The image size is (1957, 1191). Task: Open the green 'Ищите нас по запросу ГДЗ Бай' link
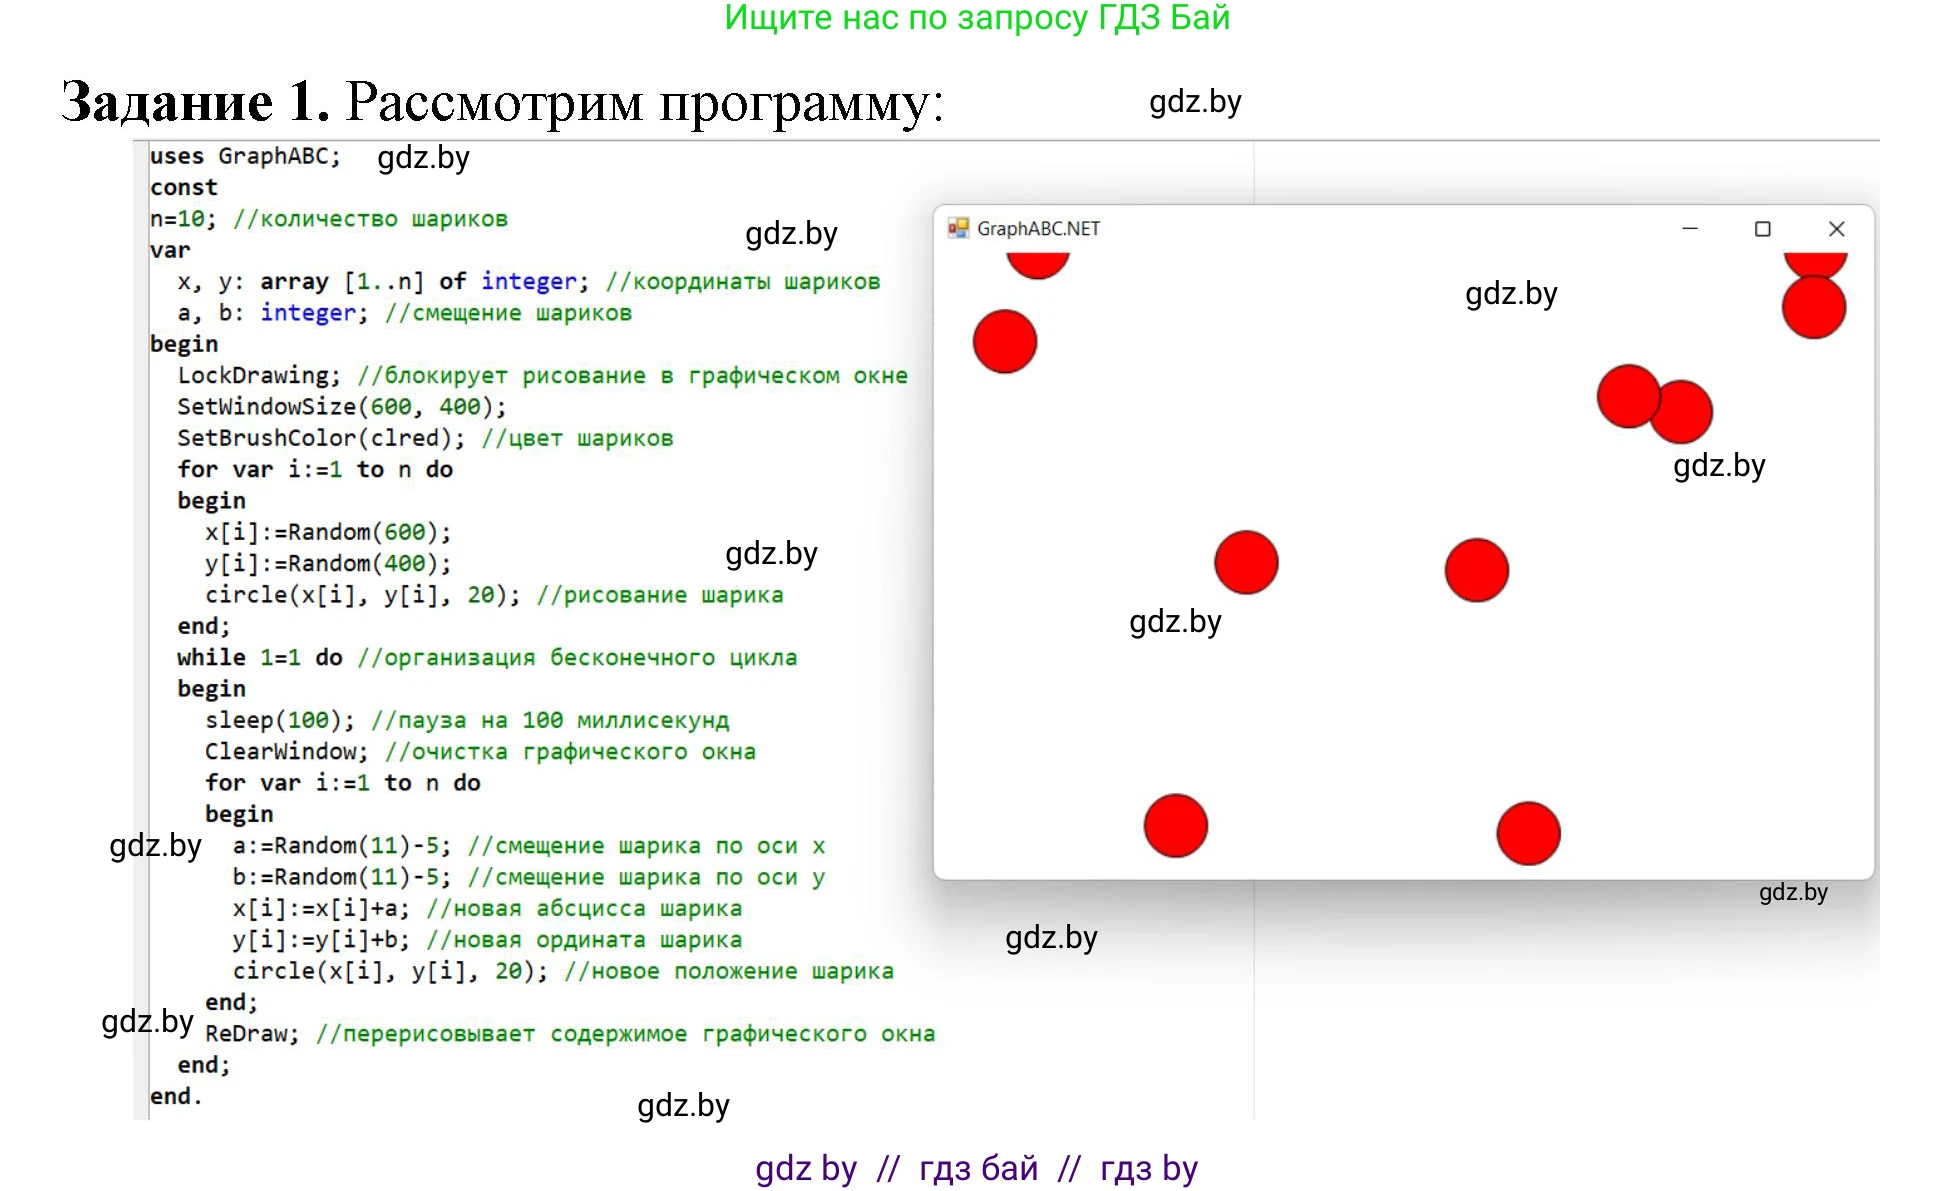[x=977, y=18]
